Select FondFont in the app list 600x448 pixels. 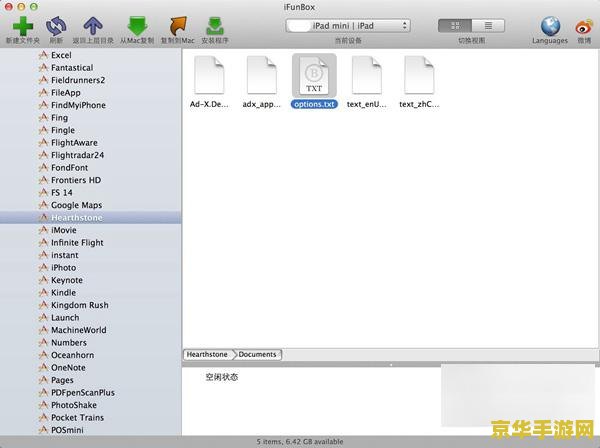pyautogui.click(x=70, y=168)
